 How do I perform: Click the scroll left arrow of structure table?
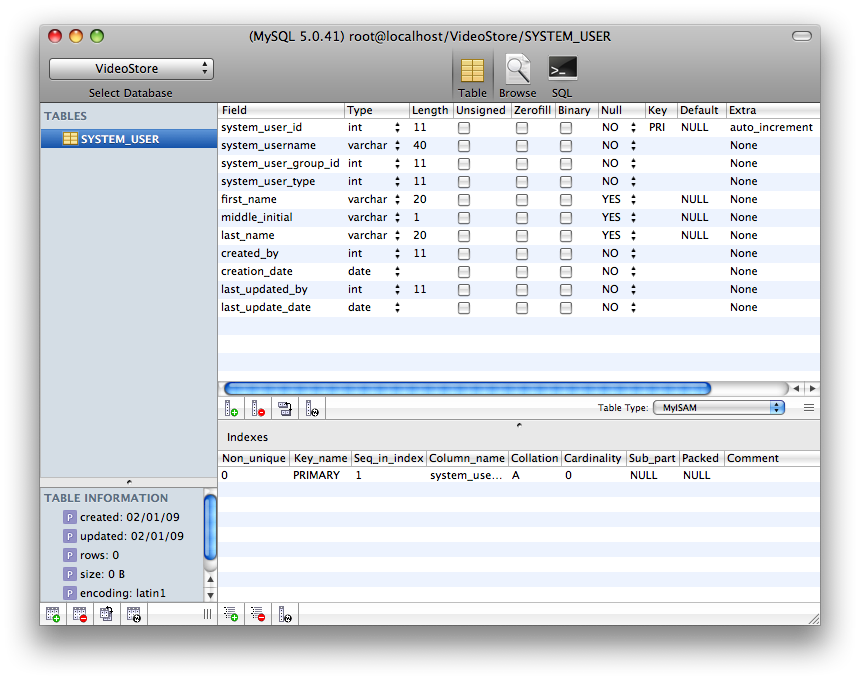(796, 388)
